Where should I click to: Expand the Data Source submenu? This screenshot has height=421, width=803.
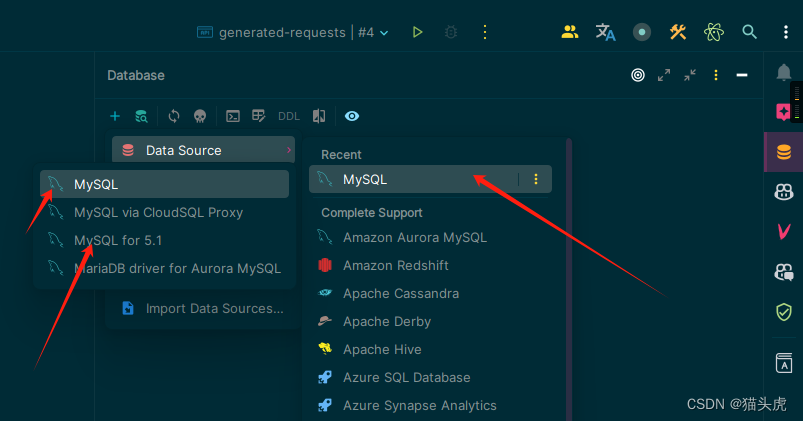point(203,150)
